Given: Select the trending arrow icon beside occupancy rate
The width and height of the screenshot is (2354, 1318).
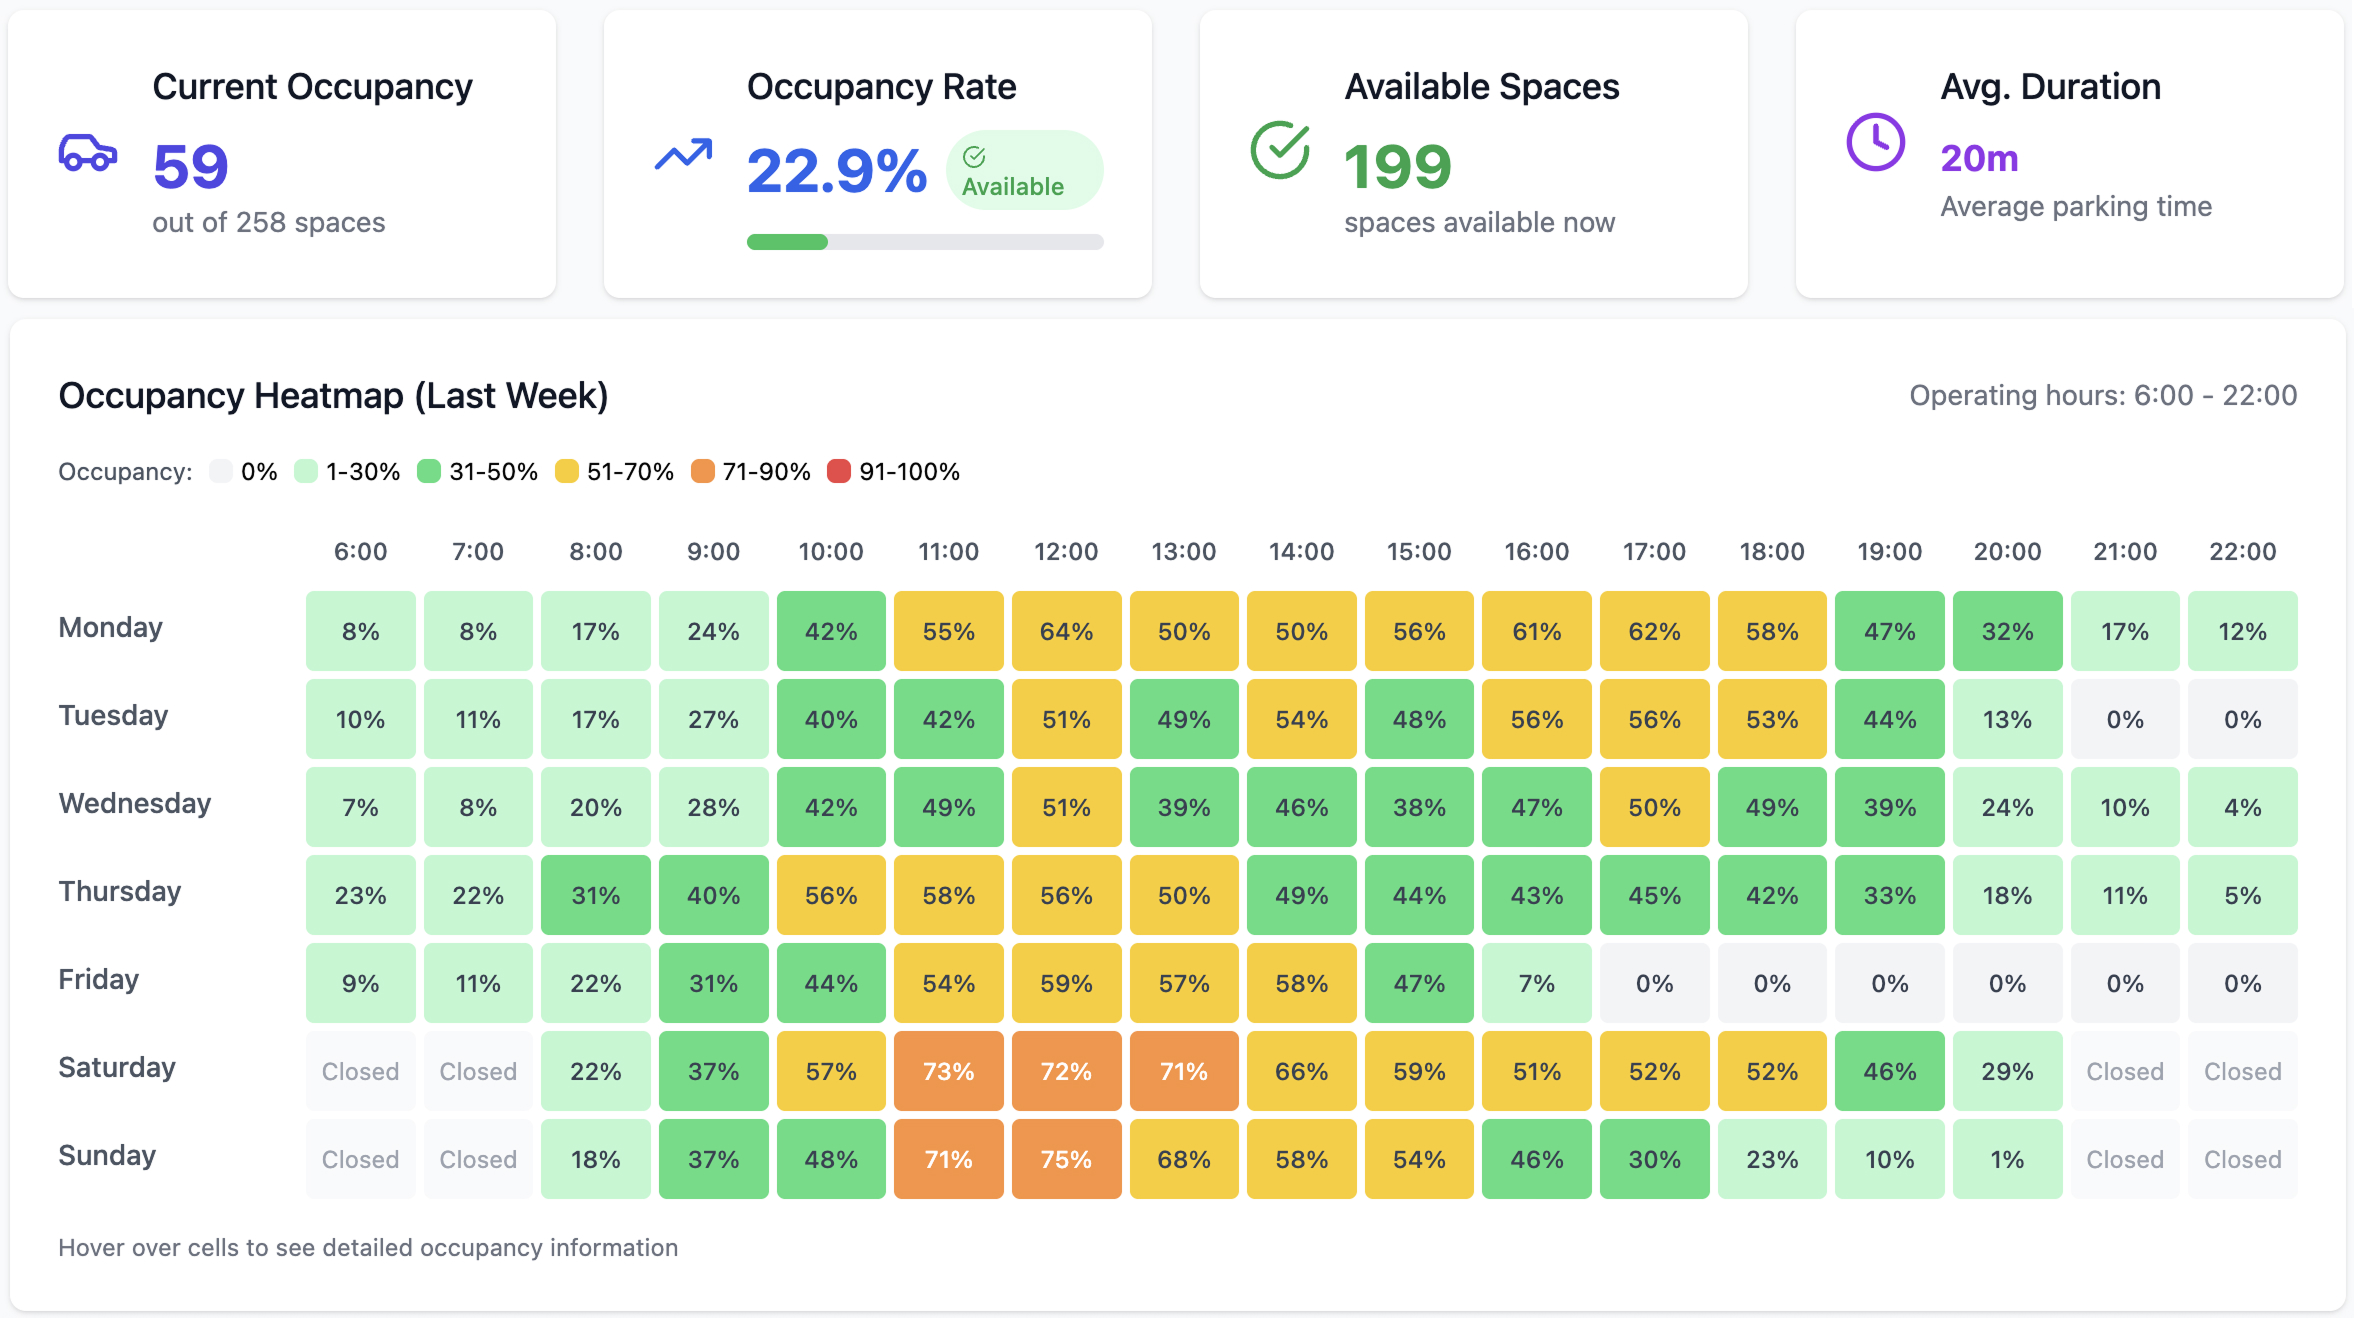Looking at the screenshot, I should tap(683, 155).
